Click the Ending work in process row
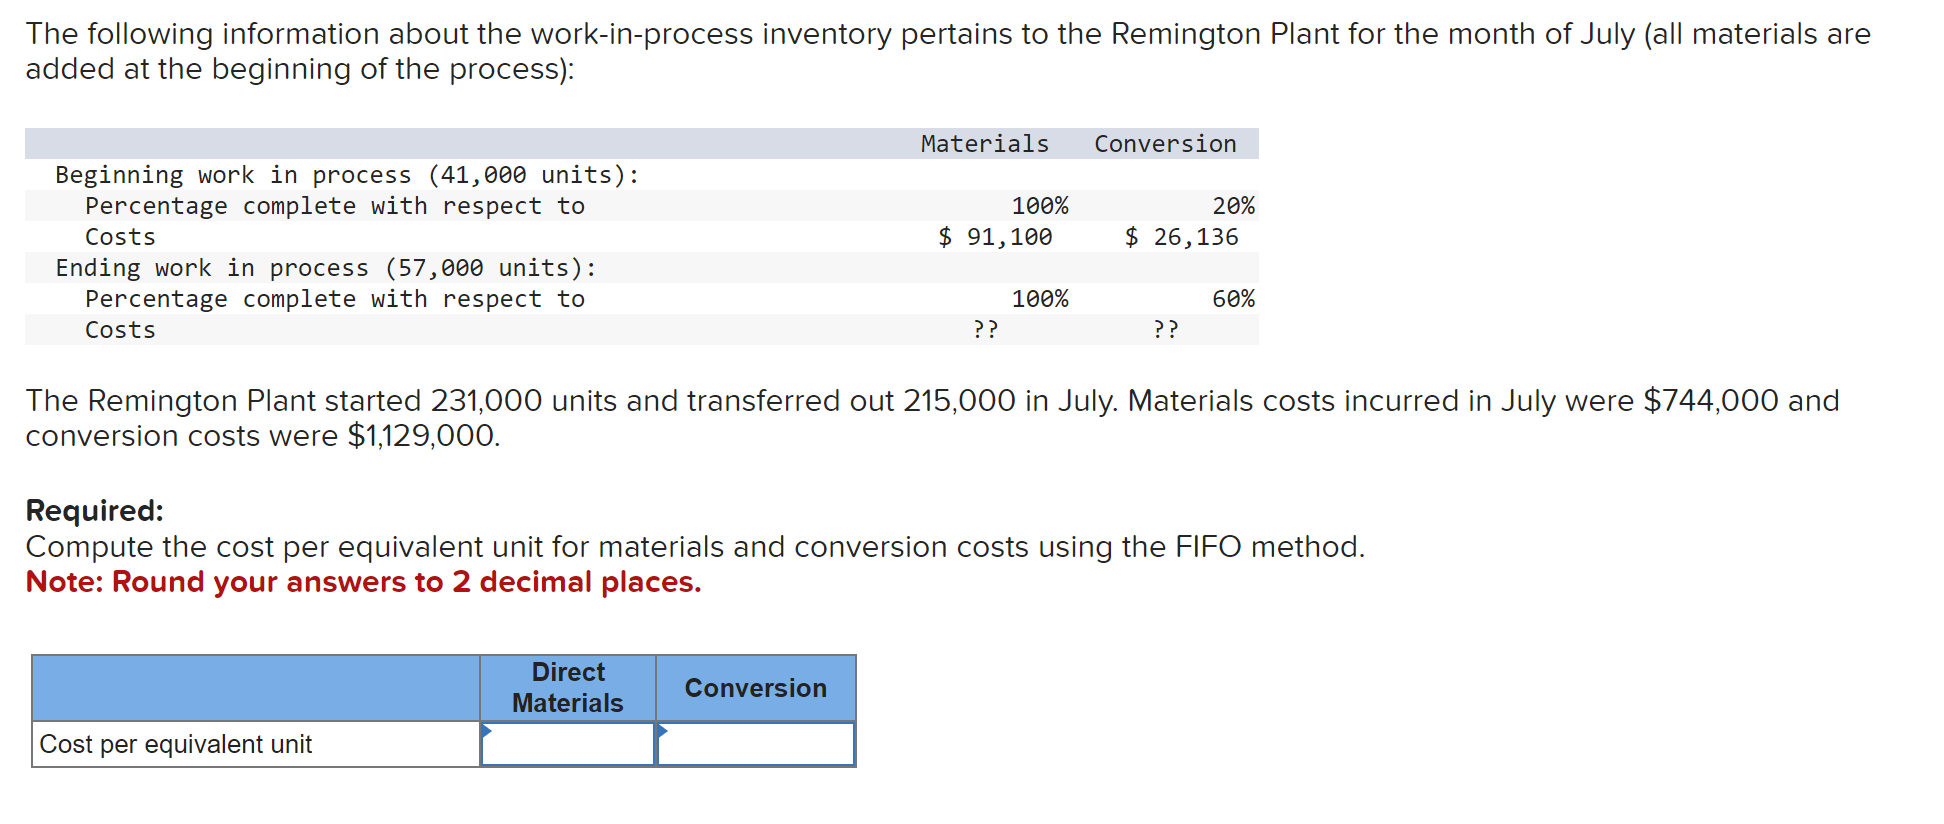1944x824 pixels. (327, 267)
